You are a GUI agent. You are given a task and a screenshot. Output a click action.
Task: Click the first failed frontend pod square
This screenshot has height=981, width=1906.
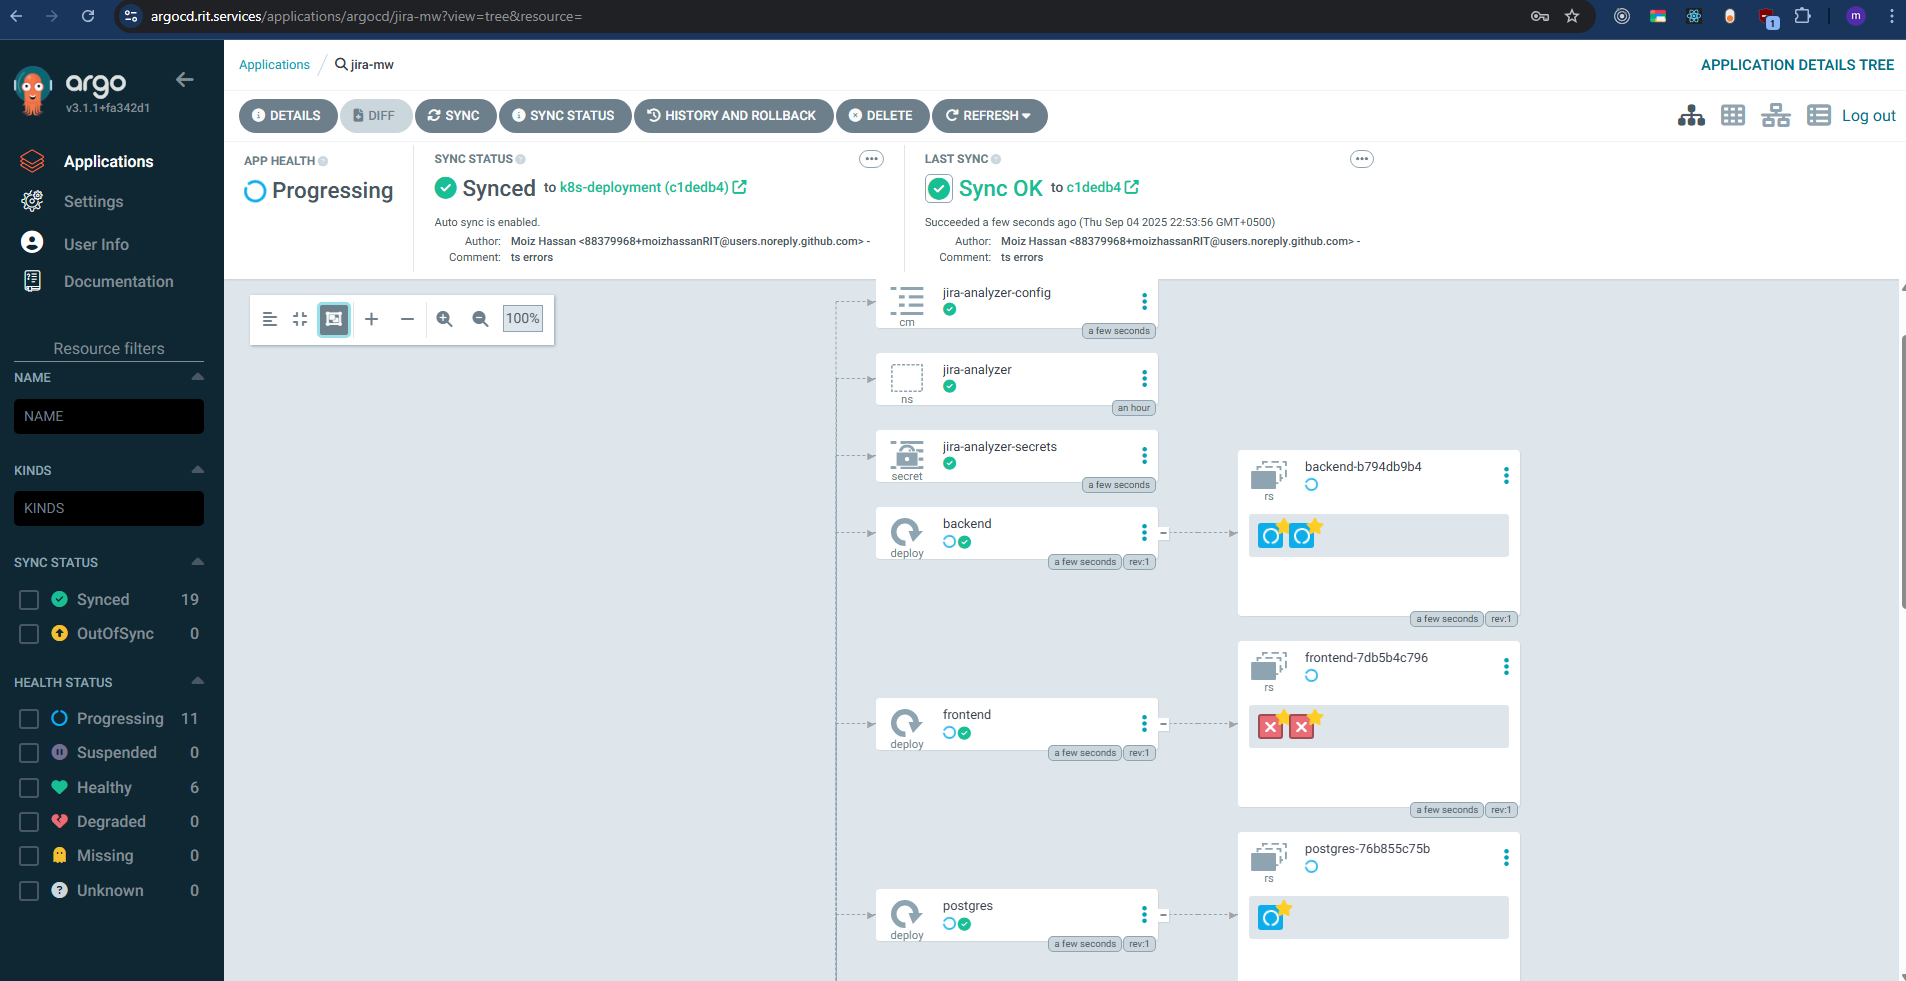tap(1270, 727)
